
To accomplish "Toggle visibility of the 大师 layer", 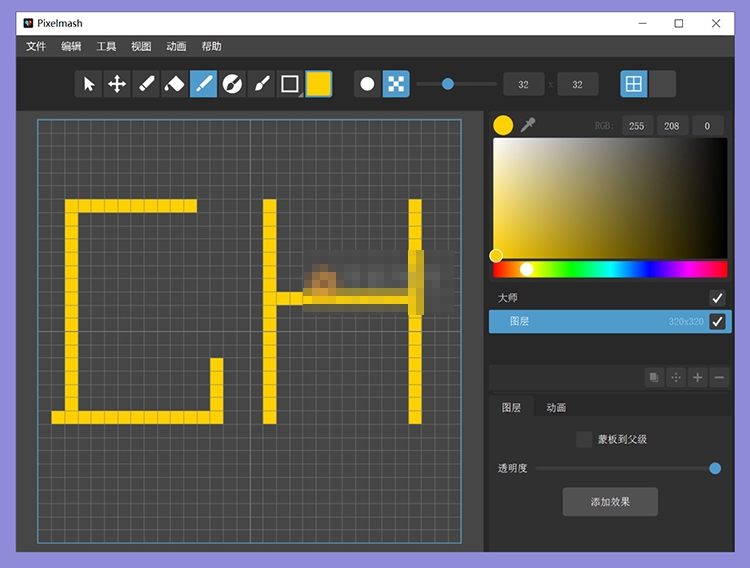I will point(717,298).
